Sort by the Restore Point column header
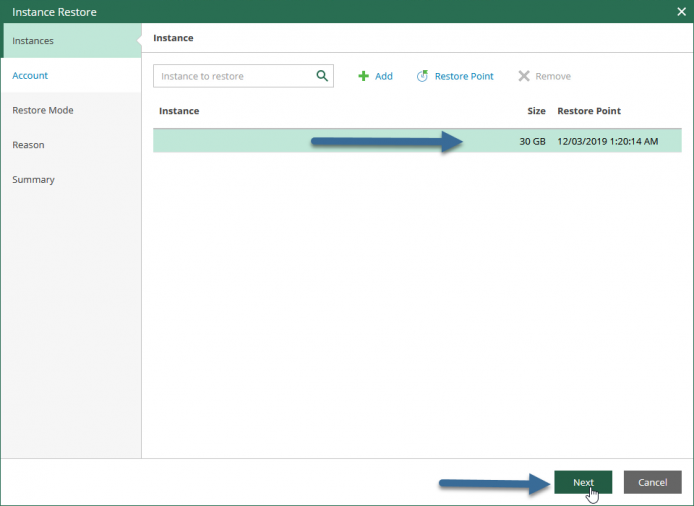694x506 pixels. coord(589,111)
